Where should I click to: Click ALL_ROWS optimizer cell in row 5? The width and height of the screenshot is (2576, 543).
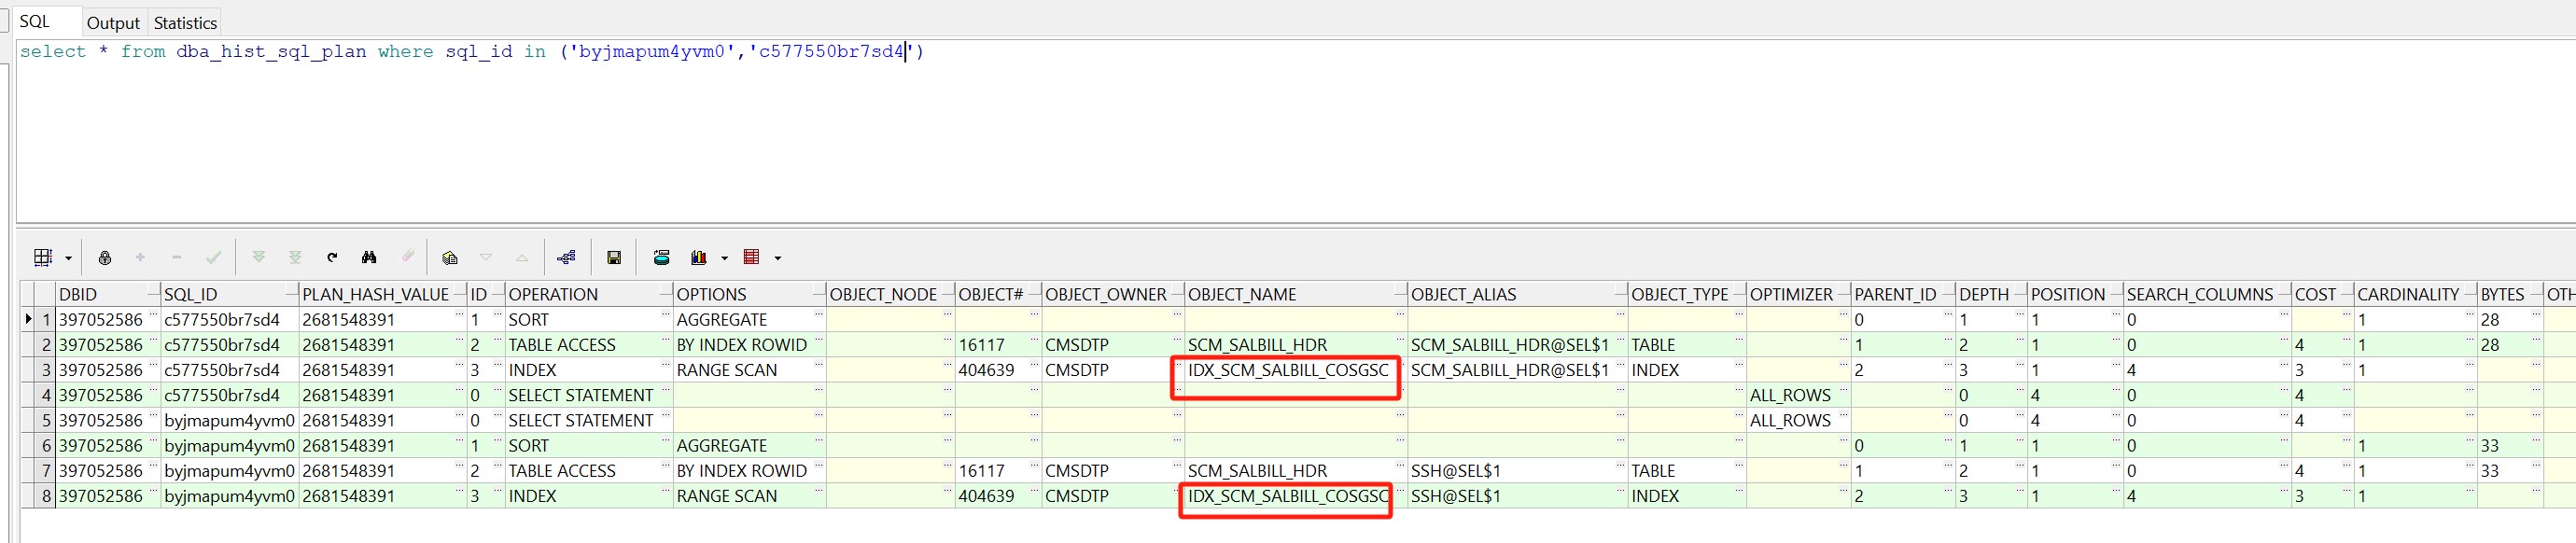coord(1799,420)
